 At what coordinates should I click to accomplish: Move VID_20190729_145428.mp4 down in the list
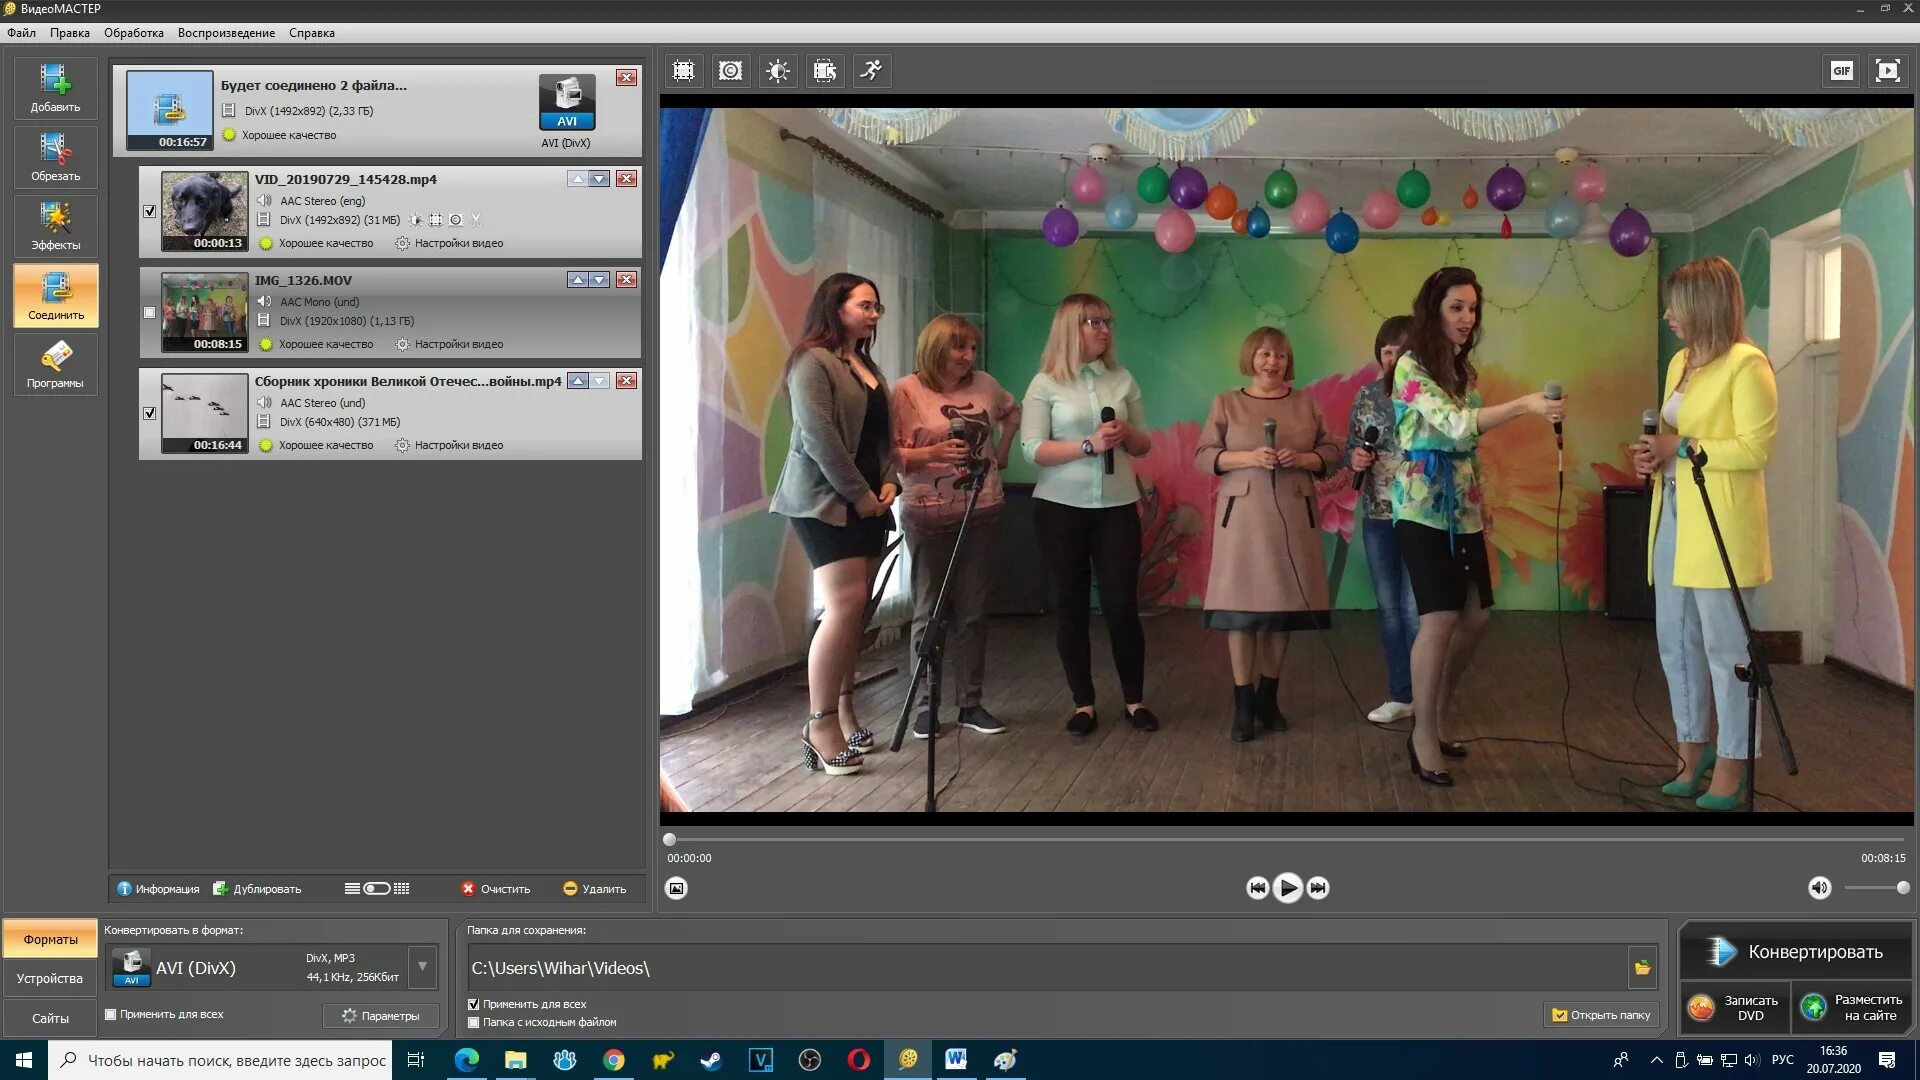click(x=599, y=179)
